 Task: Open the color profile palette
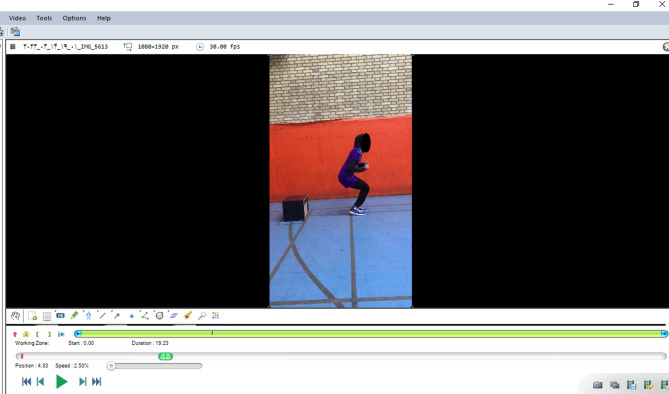[x=215, y=315]
